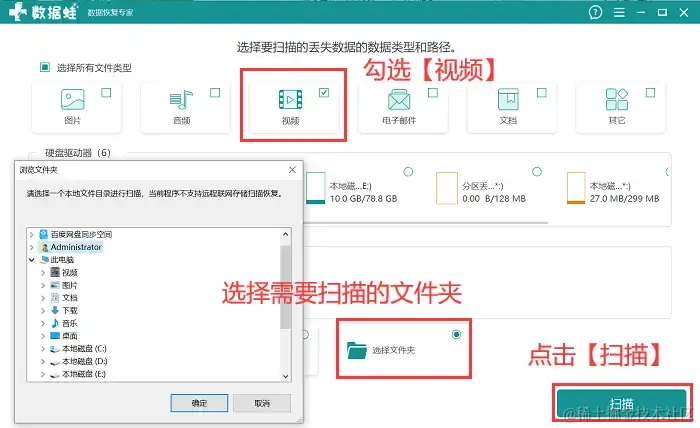Click the 0.00 B/128 MB text
700x428 pixels.
(x=494, y=199)
